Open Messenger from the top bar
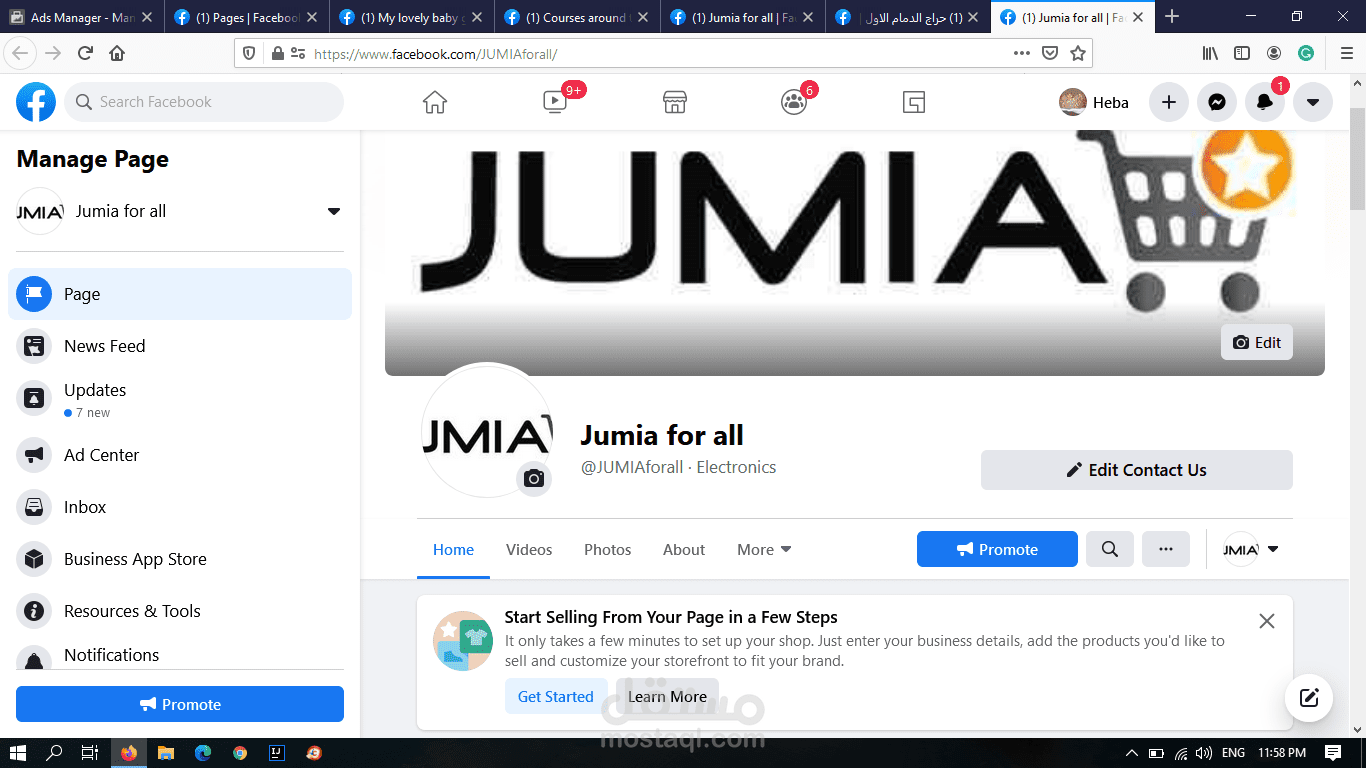The height and width of the screenshot is (768, 1366). [x=1217, y=102]
